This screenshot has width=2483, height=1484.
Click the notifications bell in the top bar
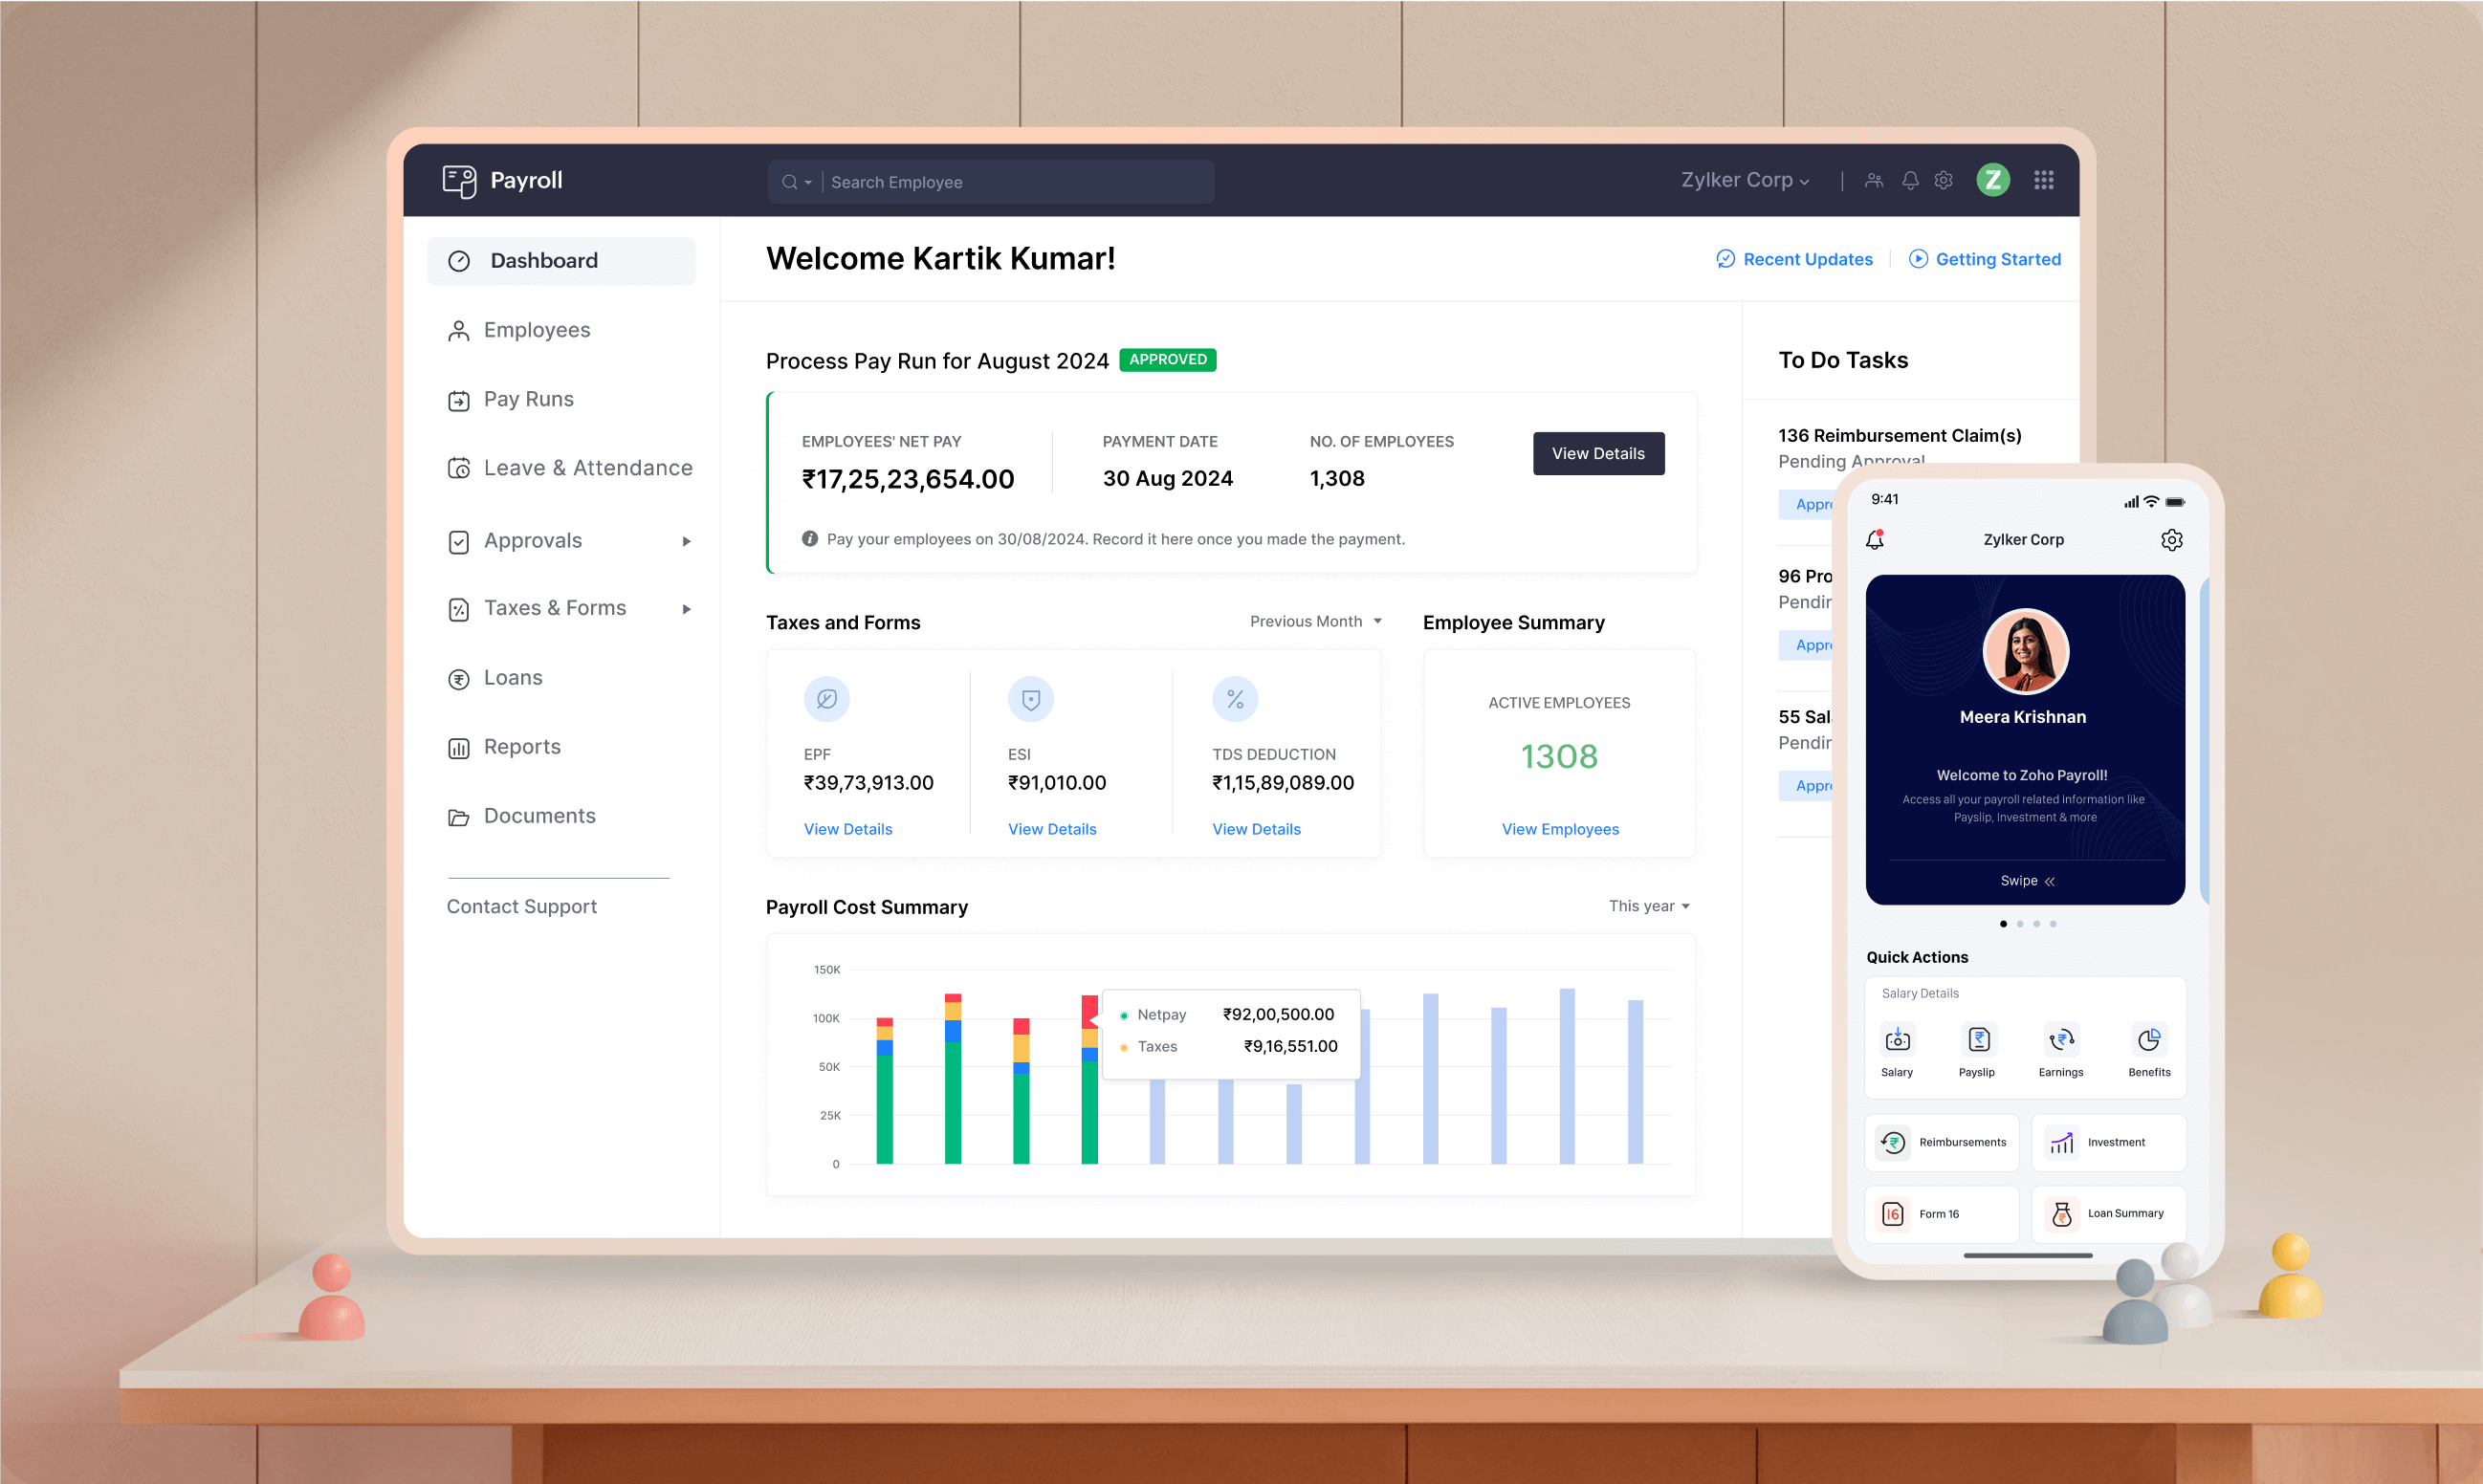[1909, 180]
